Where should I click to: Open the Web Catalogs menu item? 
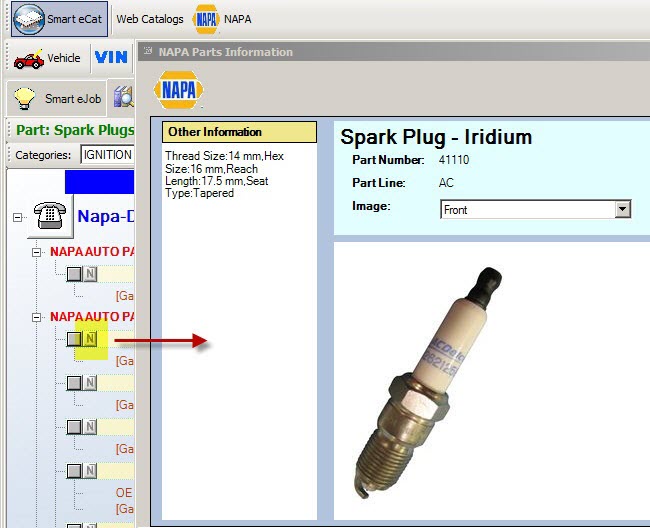coord(150,19)
